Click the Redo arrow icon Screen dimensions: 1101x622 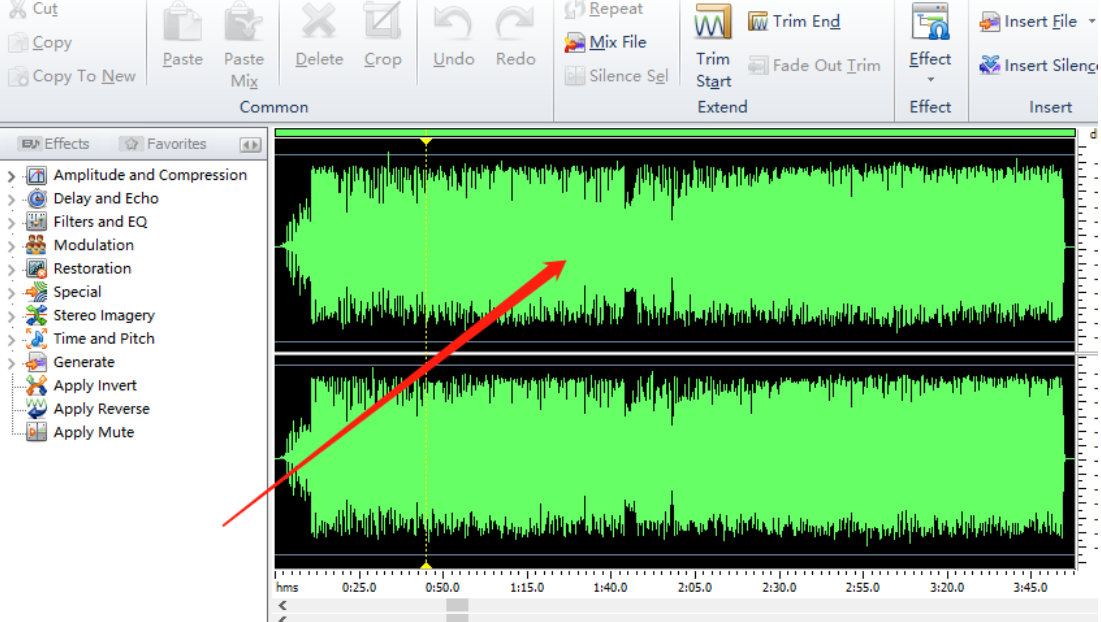[515, 23]
